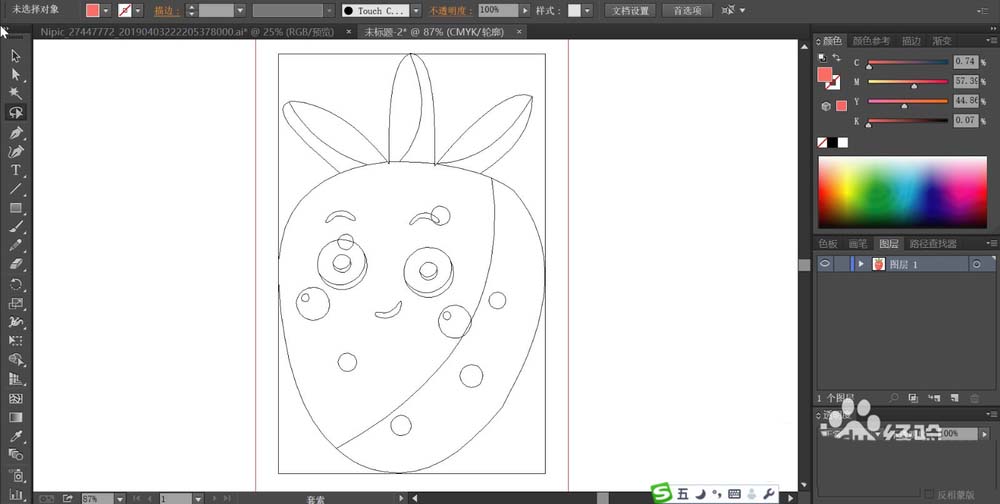Image resolution: width=1000 pixels, height=504 pixels.
Task: Open the 描边 link in control bar
Action: 166,11
